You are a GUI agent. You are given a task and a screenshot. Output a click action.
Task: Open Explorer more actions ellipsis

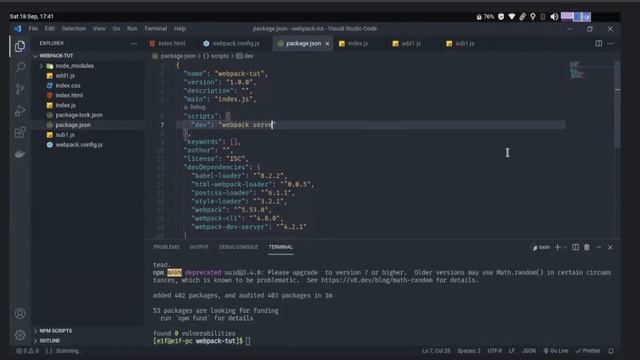133,43
